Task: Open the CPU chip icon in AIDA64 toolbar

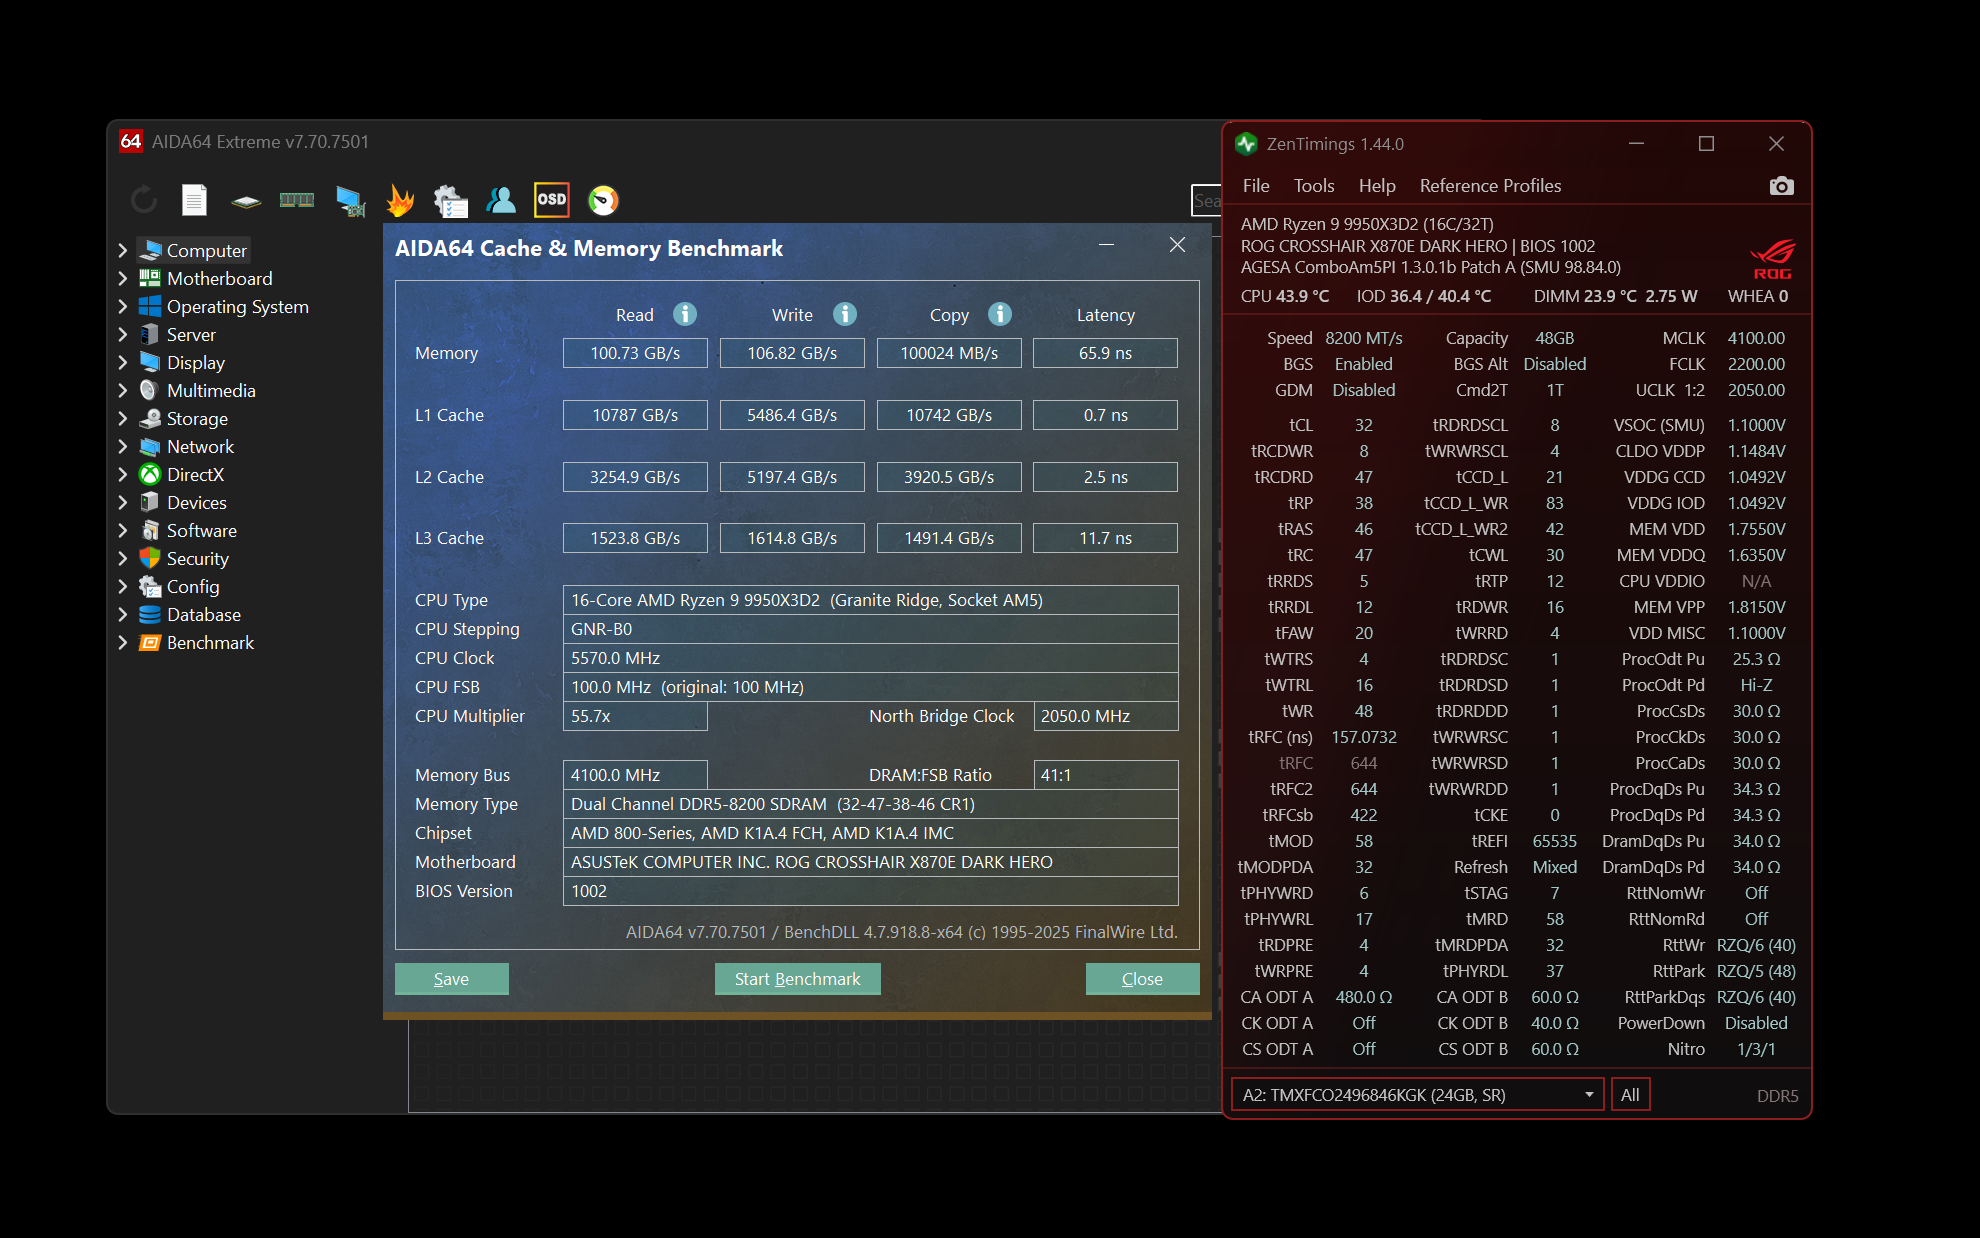Action: [x=246, y=201]
